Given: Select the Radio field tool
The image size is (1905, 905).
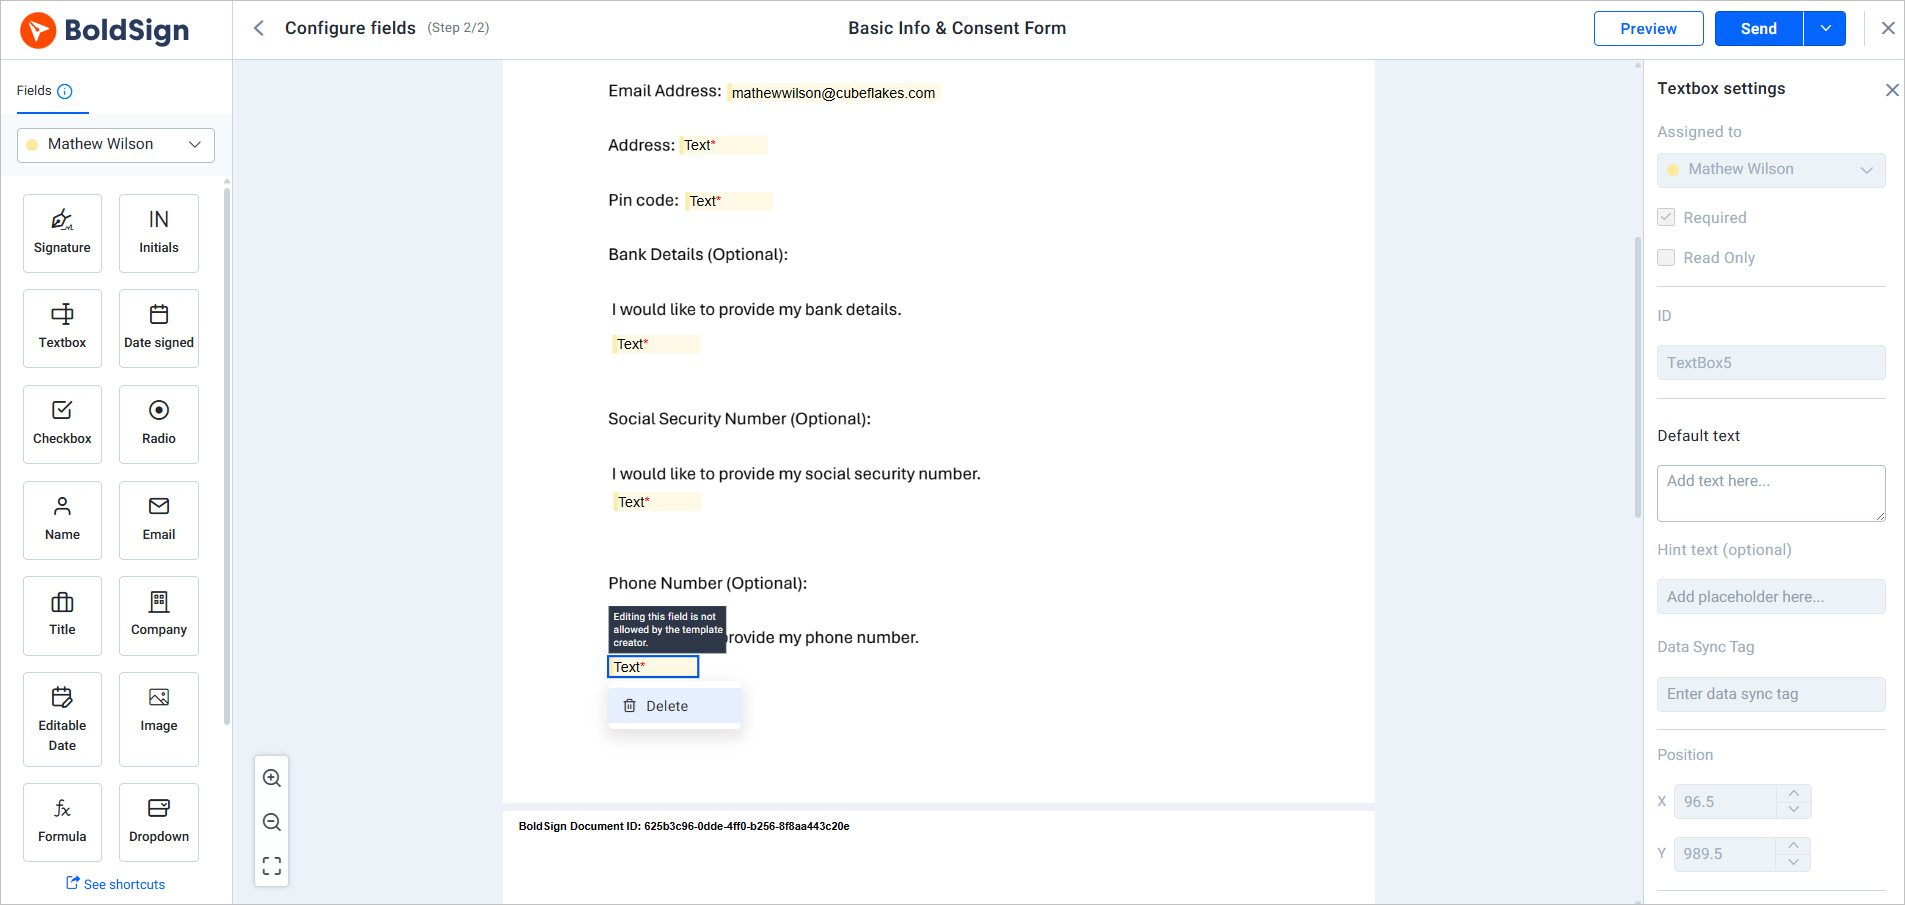Looking at the screenshot, I should 159,424.
